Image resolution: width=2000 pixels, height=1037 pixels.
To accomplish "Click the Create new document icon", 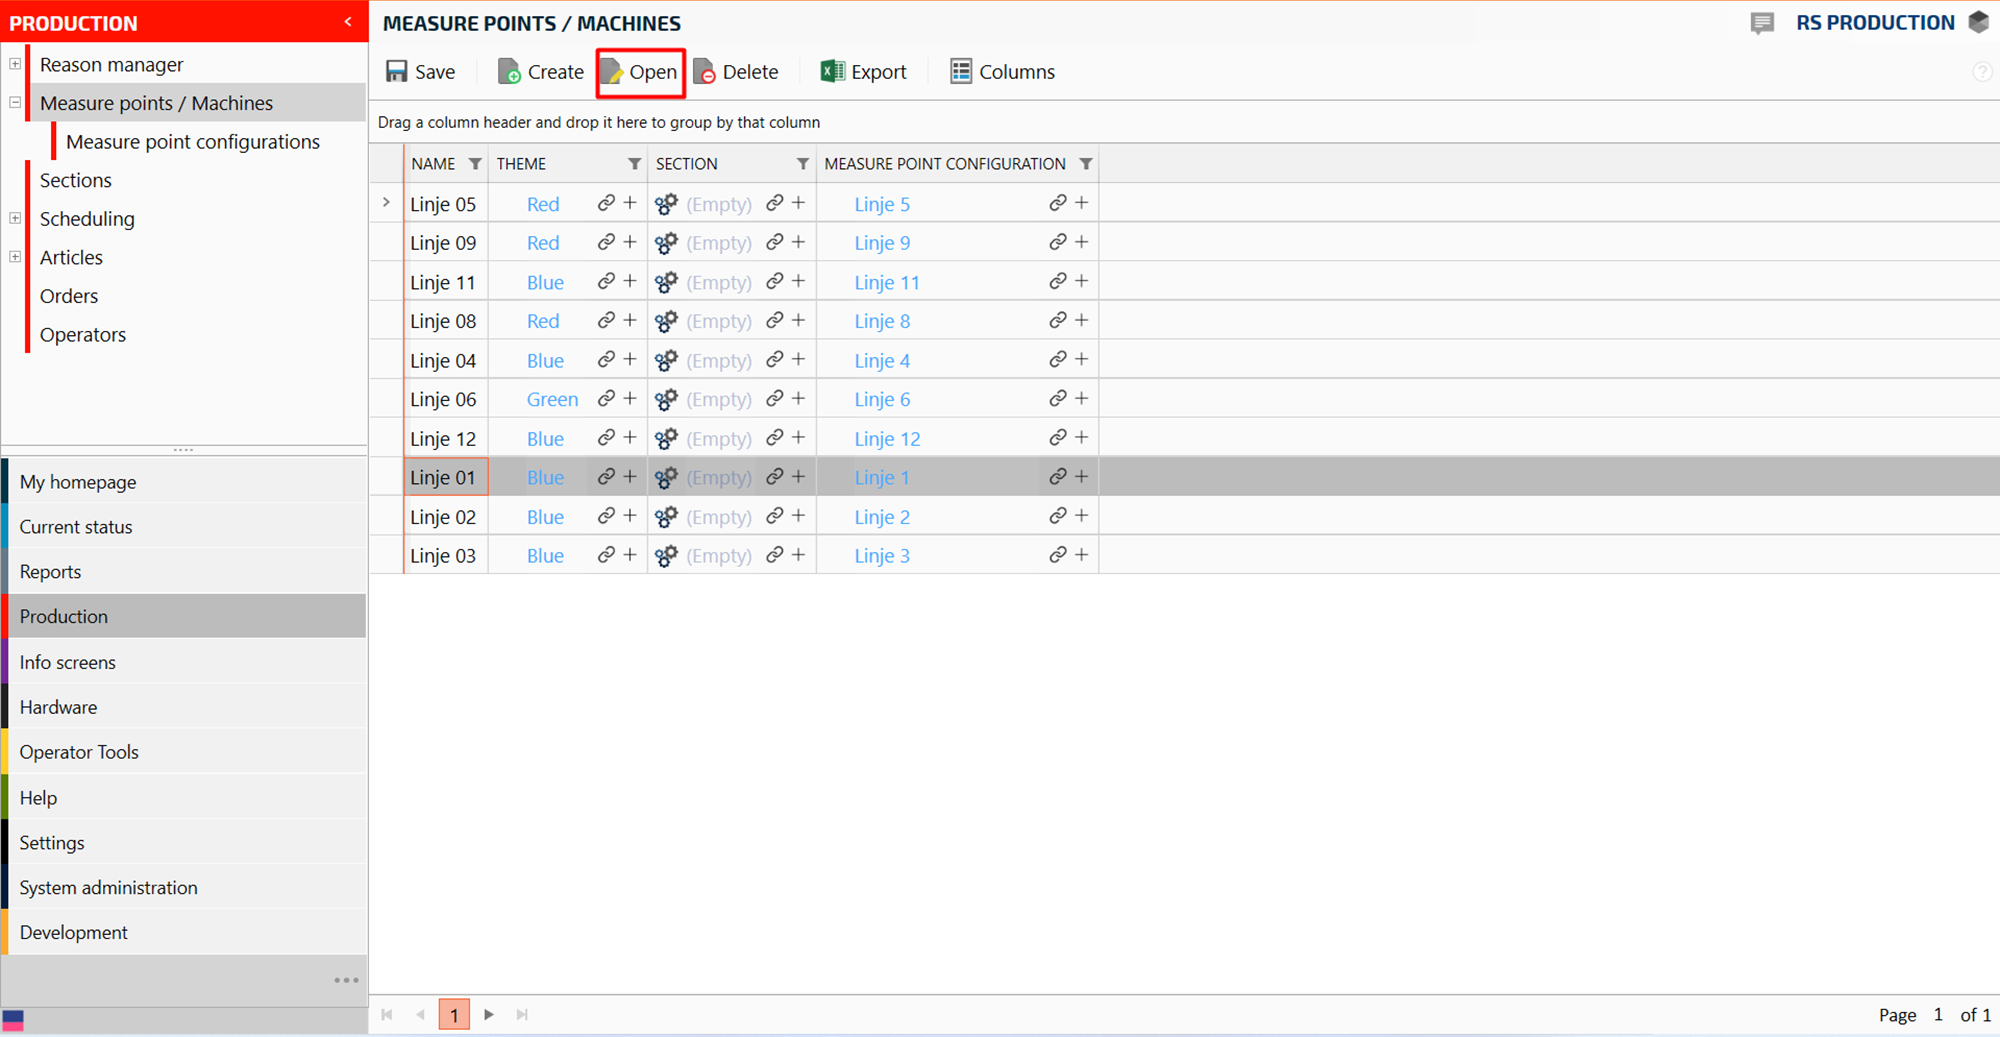I will coord(509,72).
